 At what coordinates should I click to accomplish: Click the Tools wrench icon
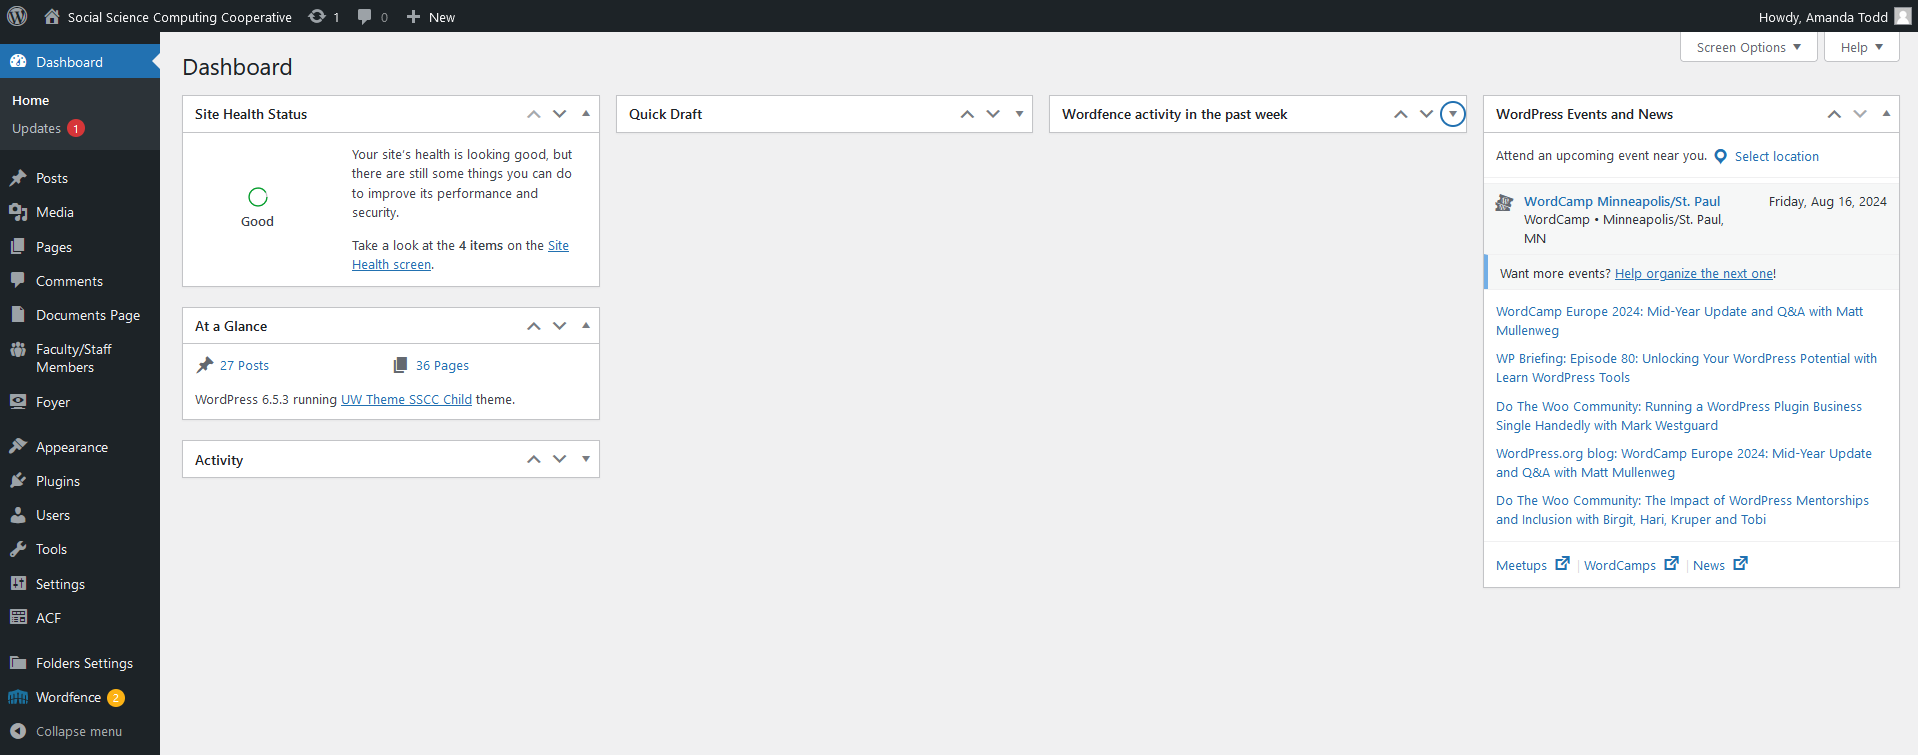point(18,549)
